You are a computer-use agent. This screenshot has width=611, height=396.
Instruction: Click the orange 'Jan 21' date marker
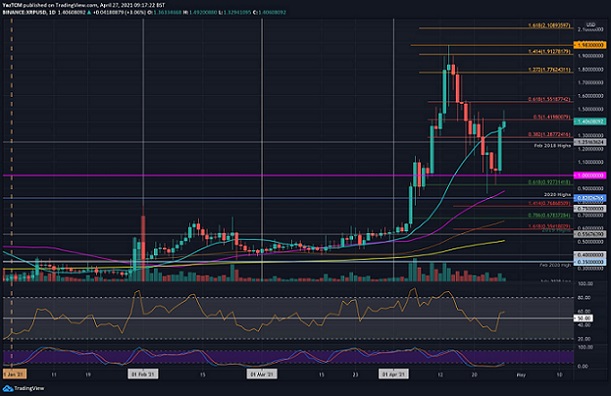tap(14, 375)
